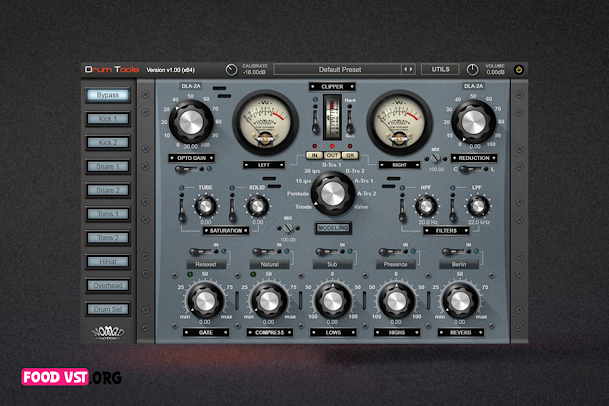Screen dimensions: 609x406
Task: Click the previous preset arrow
Action: (405, 70)
